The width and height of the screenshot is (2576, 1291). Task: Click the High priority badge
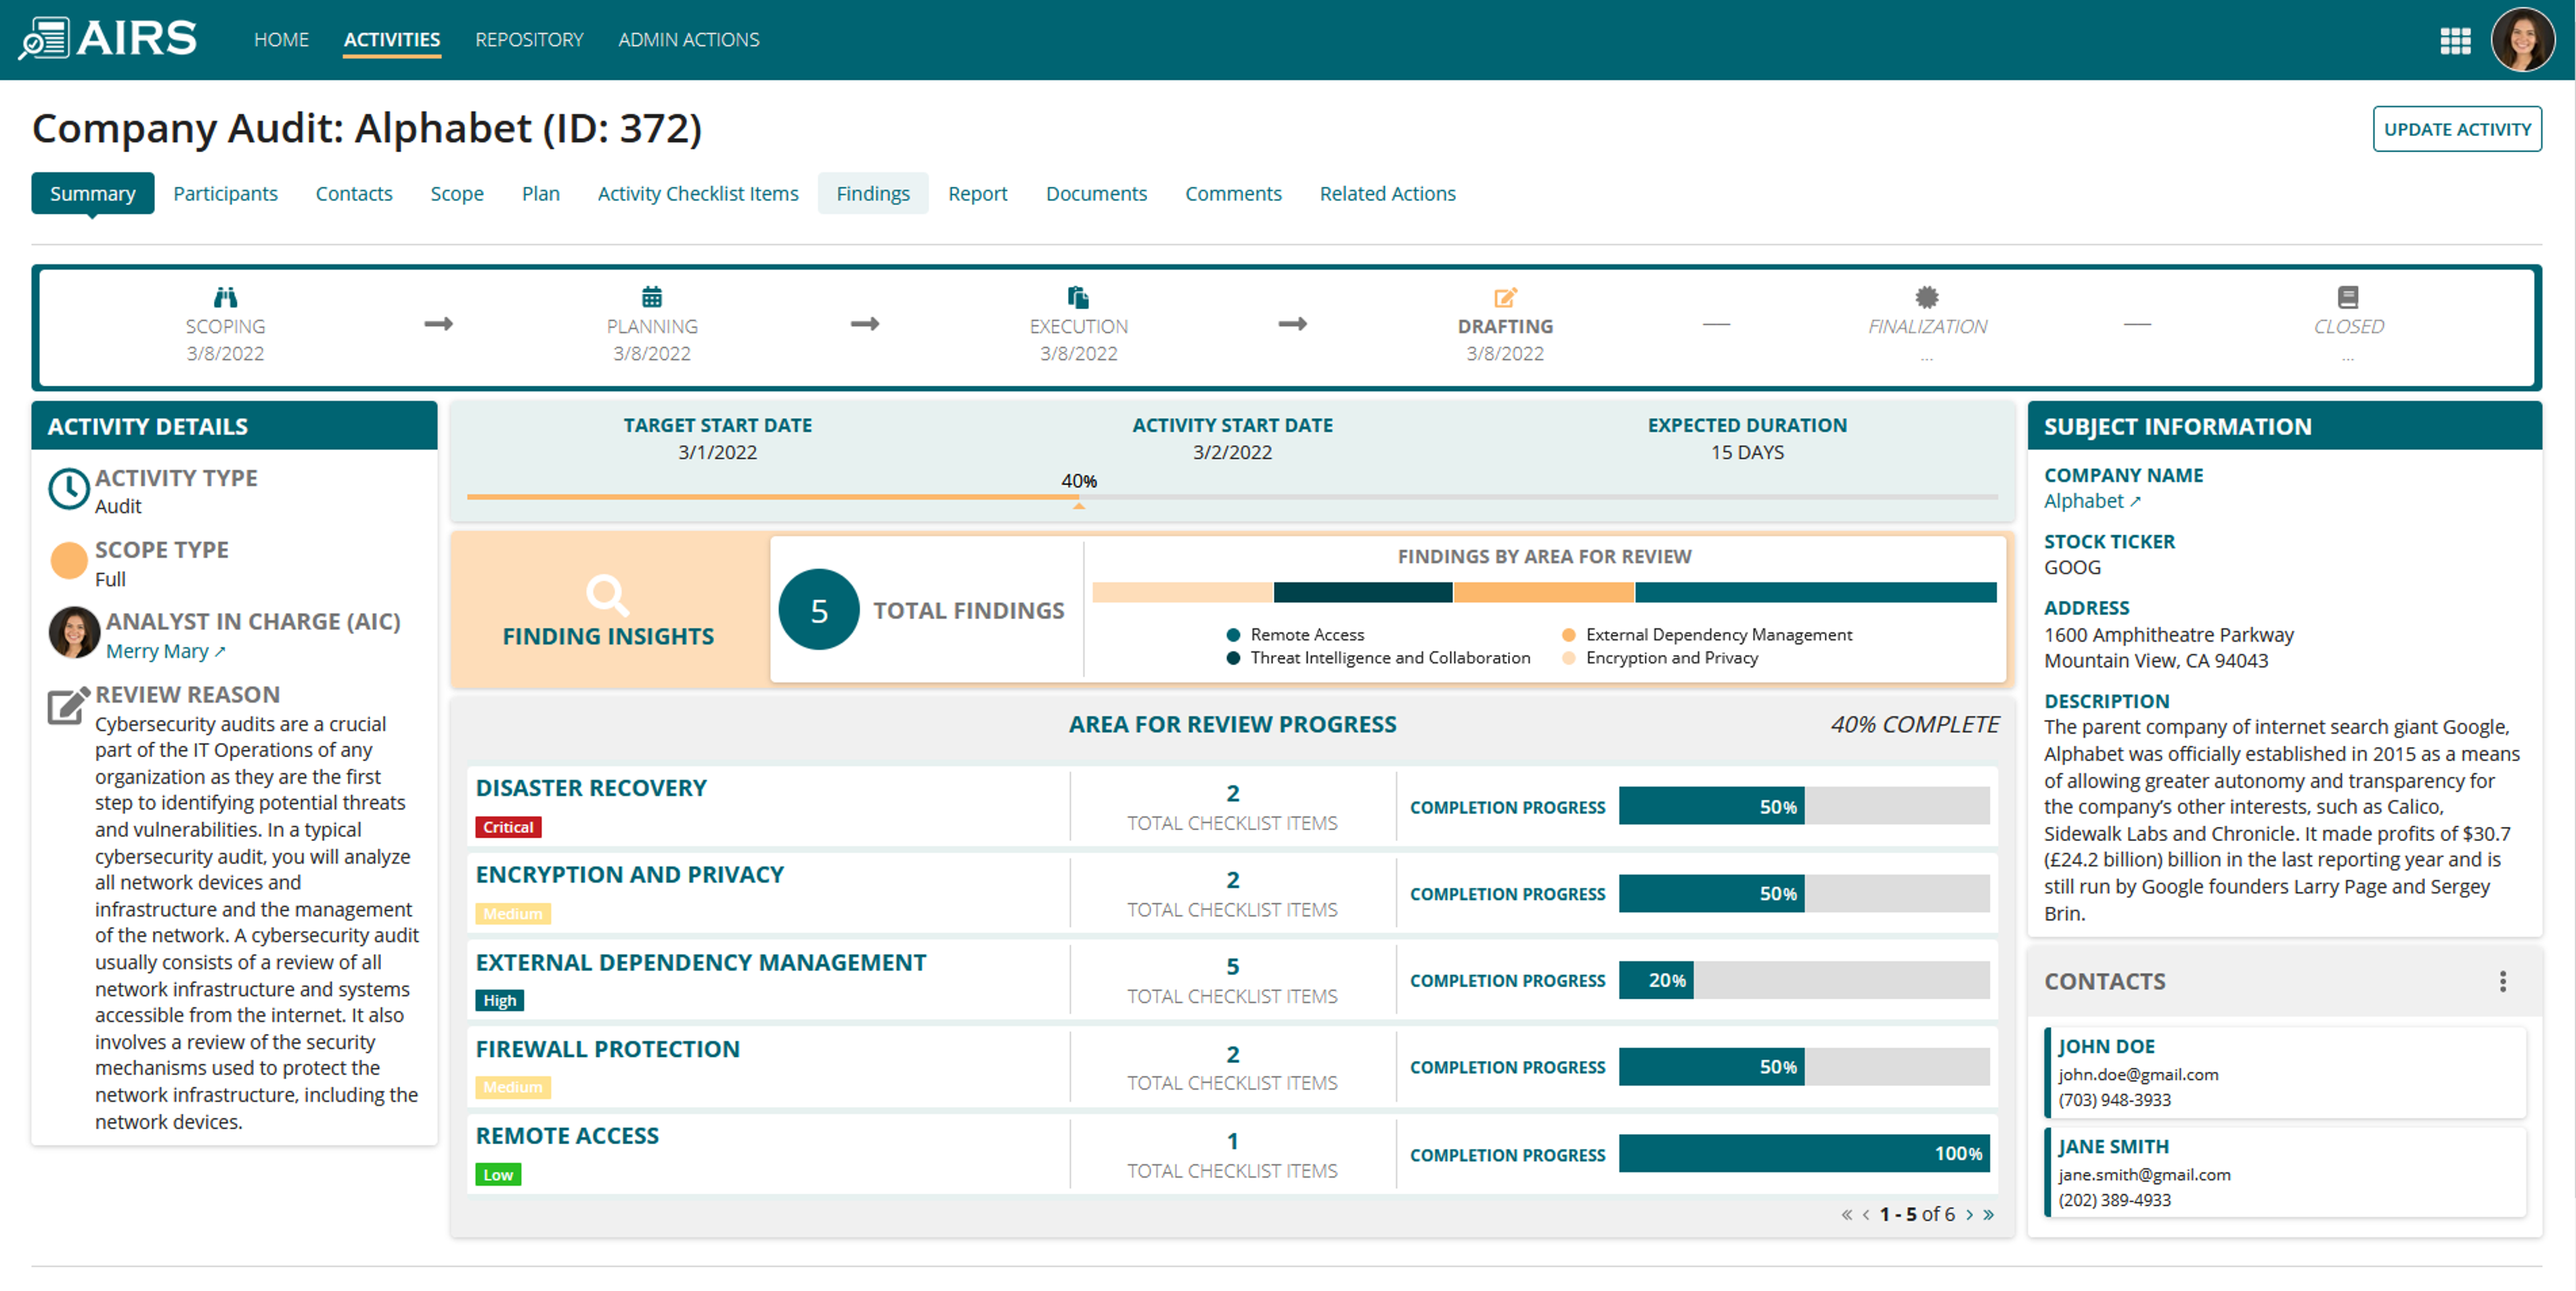[x=499, y=1001]
